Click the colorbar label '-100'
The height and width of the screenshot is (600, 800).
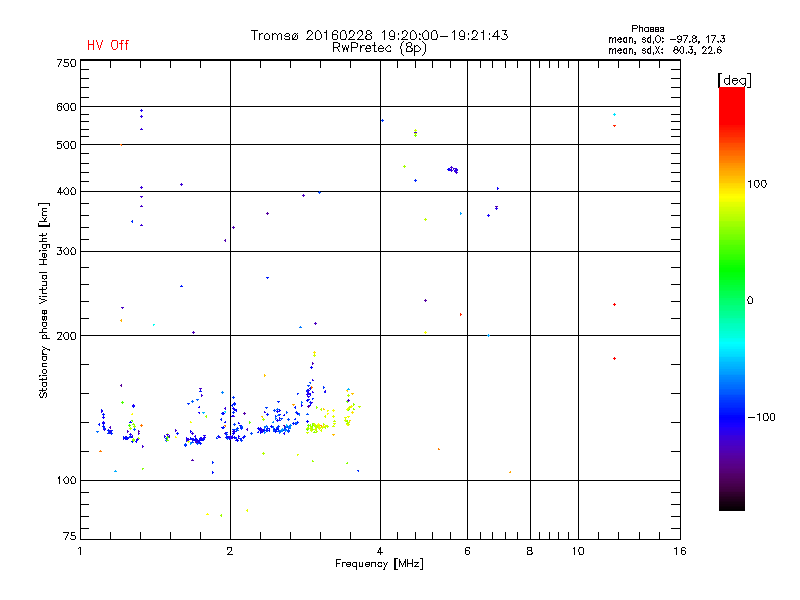[x=761, y=417]
